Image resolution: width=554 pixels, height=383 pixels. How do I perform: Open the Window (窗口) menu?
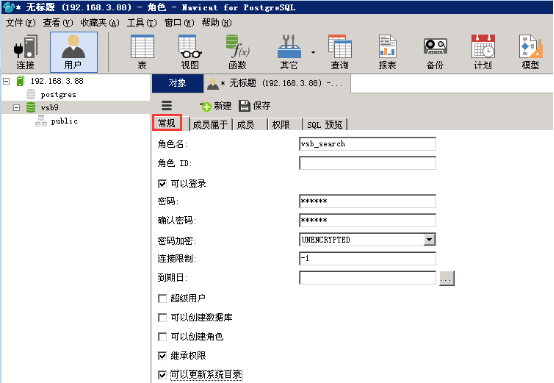coord(179,23)
